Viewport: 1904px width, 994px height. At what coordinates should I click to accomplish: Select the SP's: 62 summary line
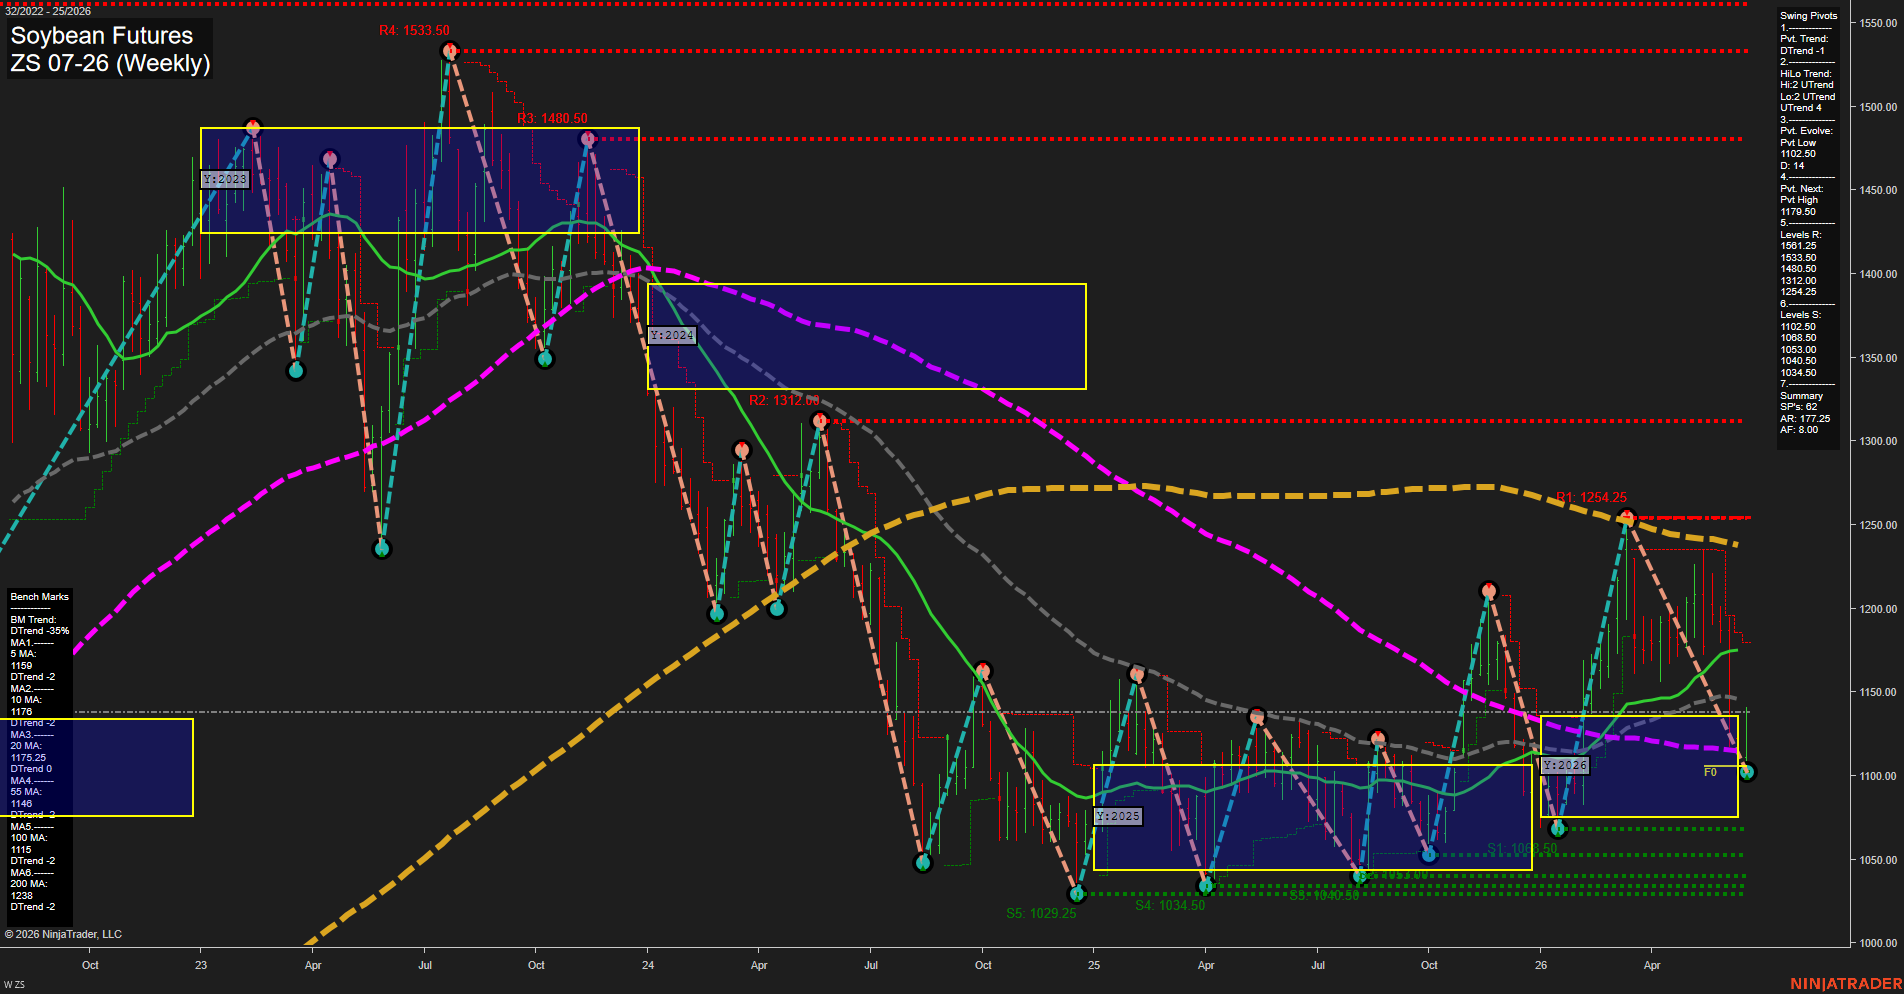point(1798,407)
